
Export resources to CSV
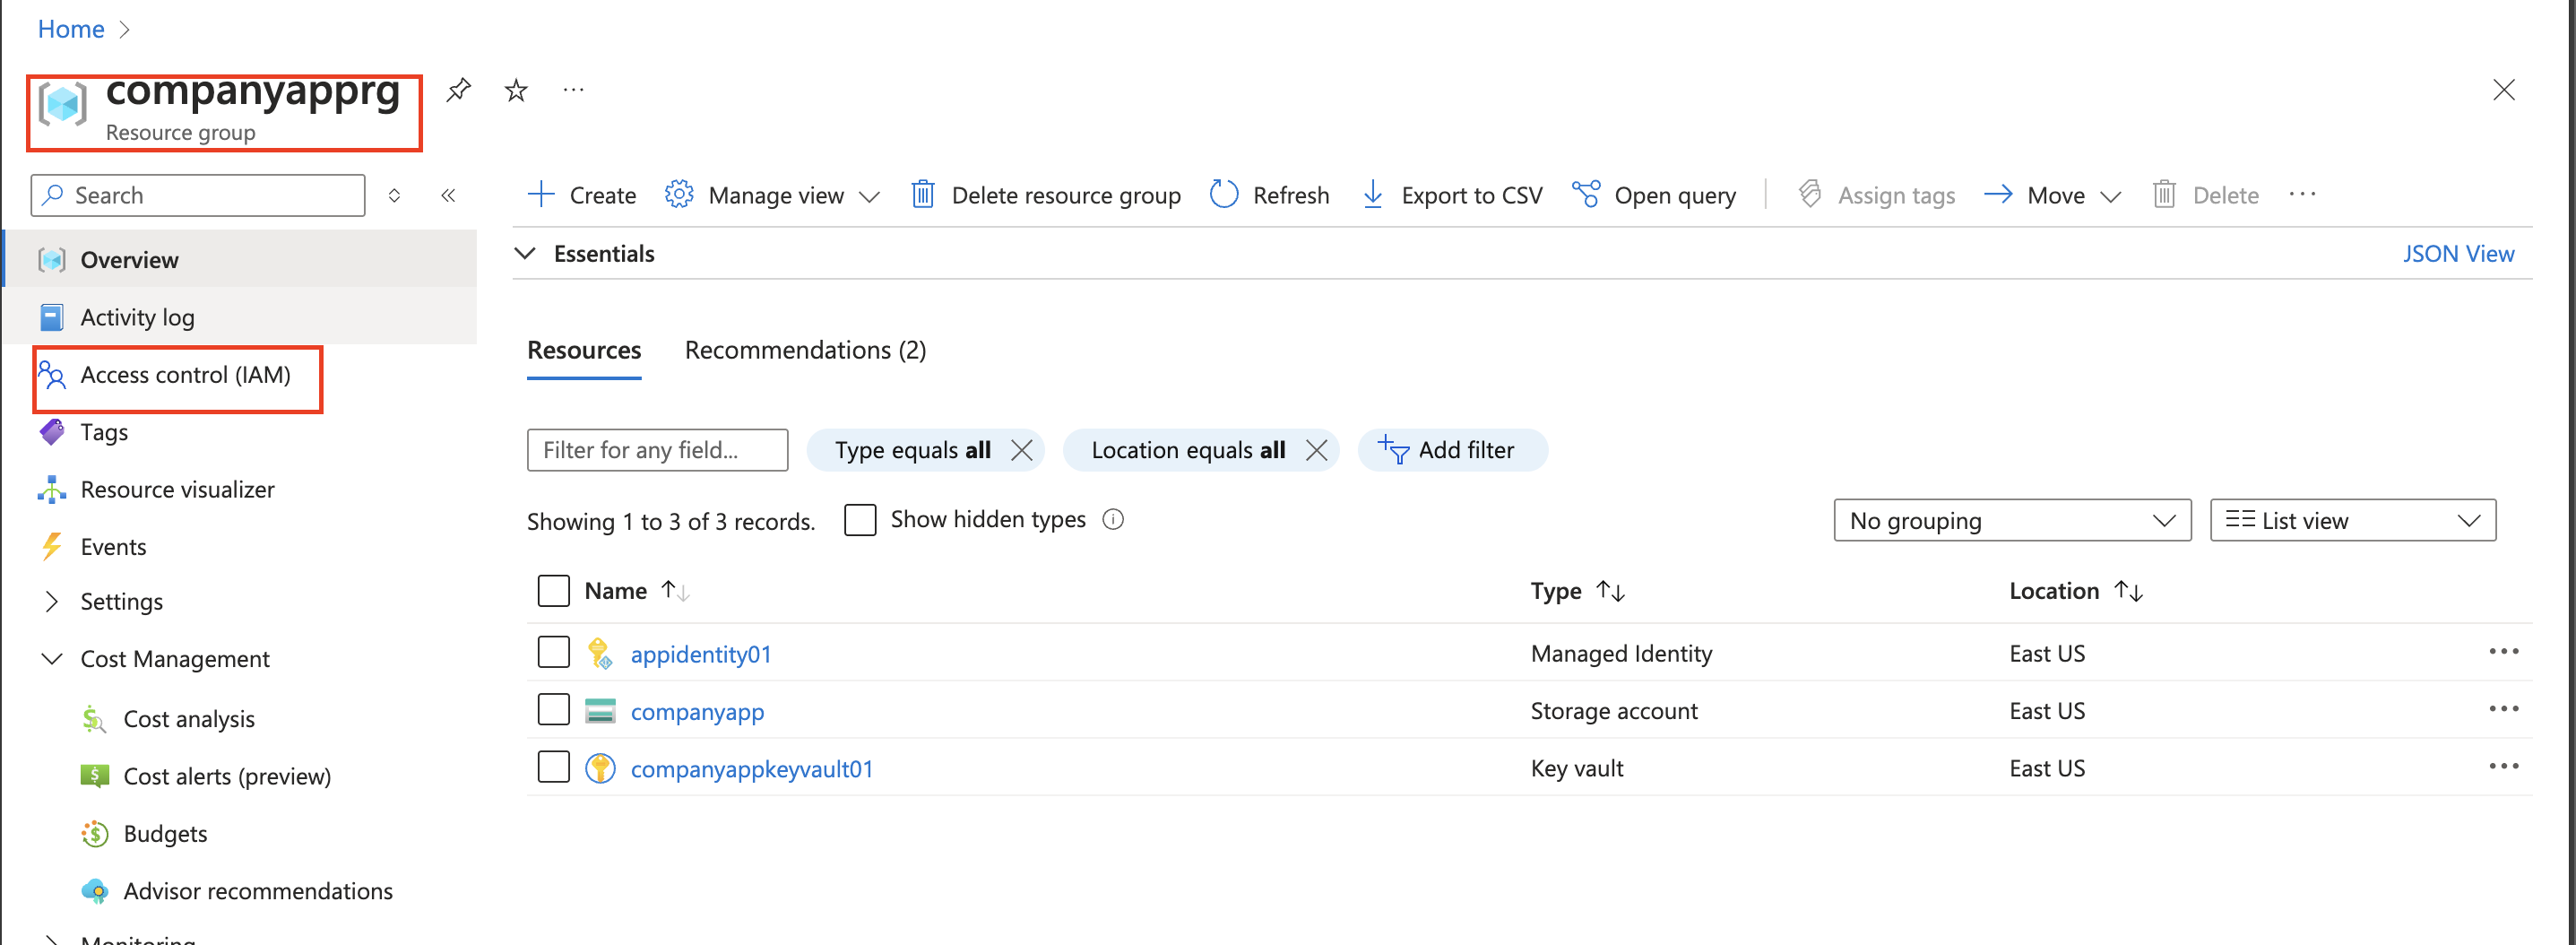[1452, 195]
